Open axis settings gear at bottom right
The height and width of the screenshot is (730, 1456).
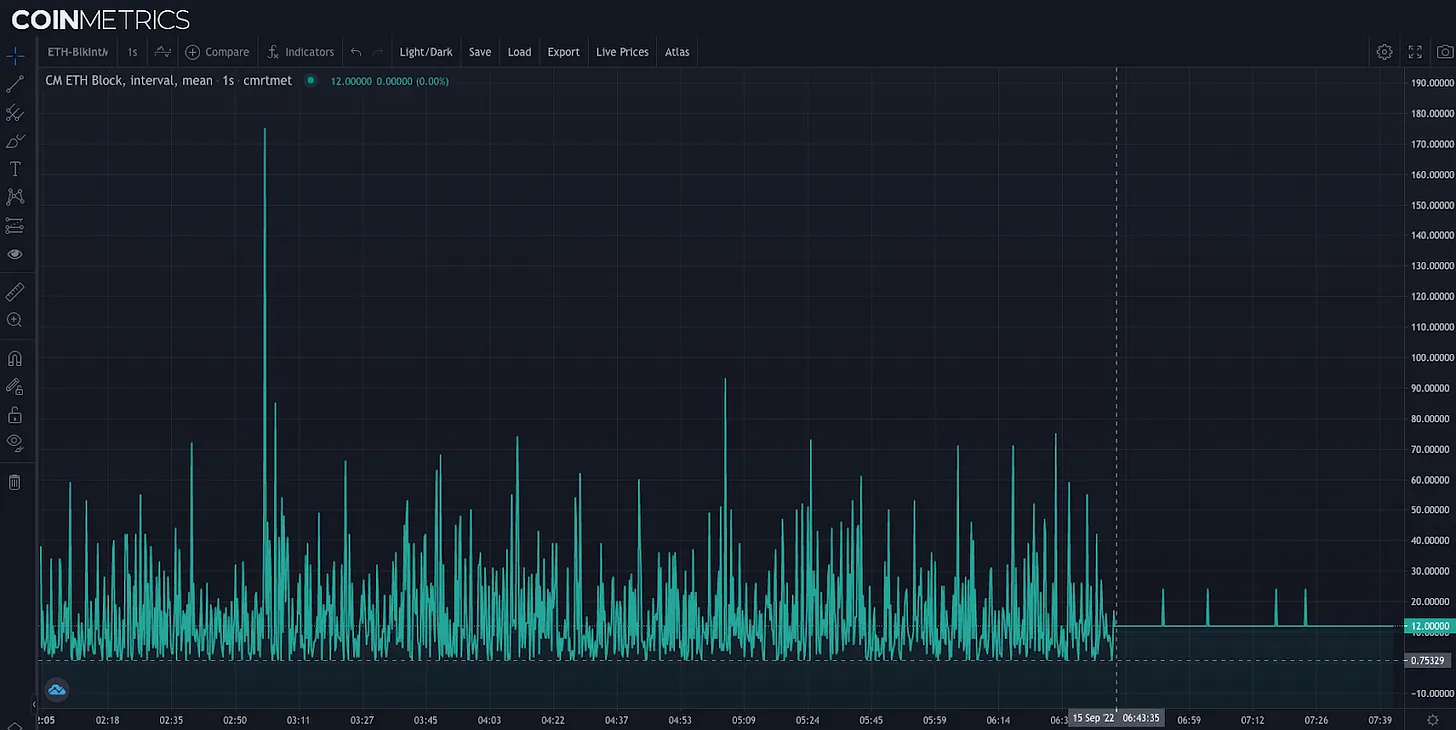[1432, 720]
